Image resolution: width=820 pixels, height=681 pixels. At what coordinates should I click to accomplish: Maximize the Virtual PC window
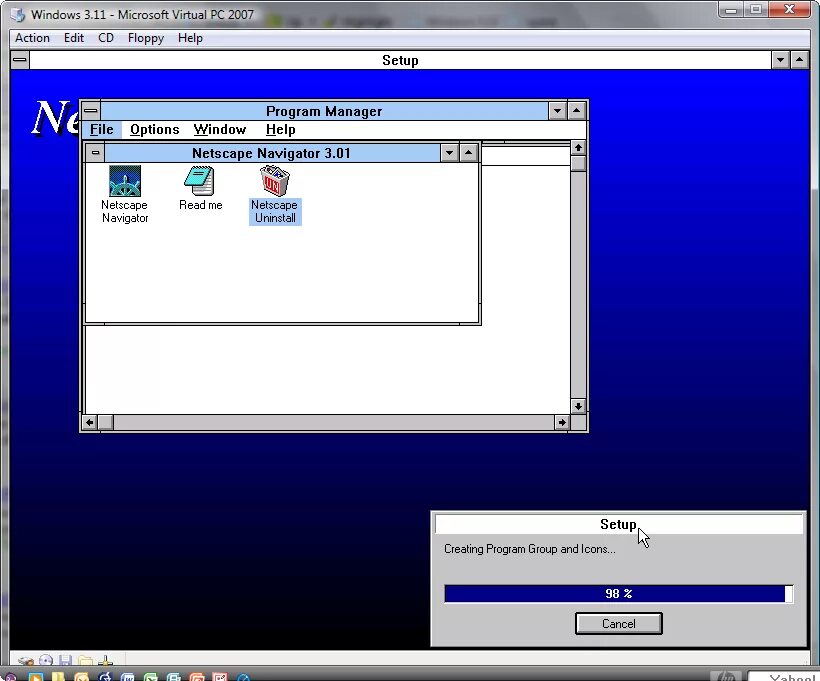[x=756, y=10]
